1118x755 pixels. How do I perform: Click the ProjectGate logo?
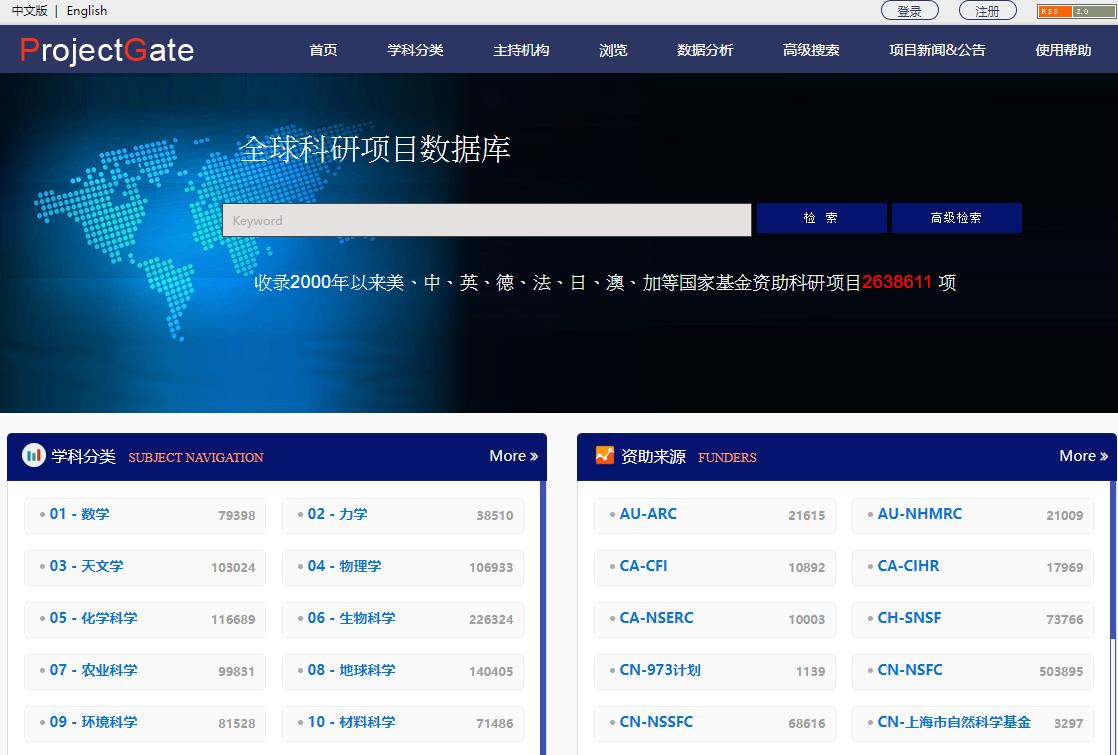point(107,50)
